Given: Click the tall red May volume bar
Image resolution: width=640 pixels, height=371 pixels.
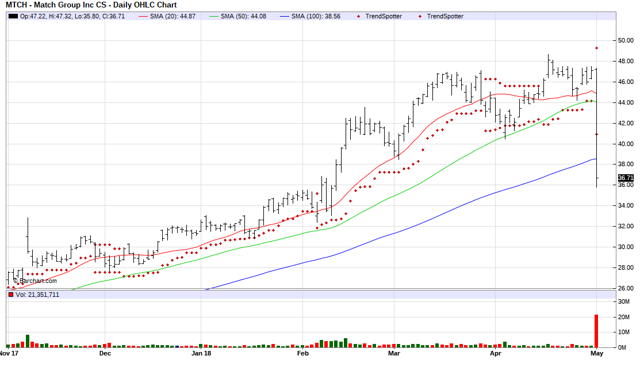Looking at the screenshot, I should coord(596,331).
